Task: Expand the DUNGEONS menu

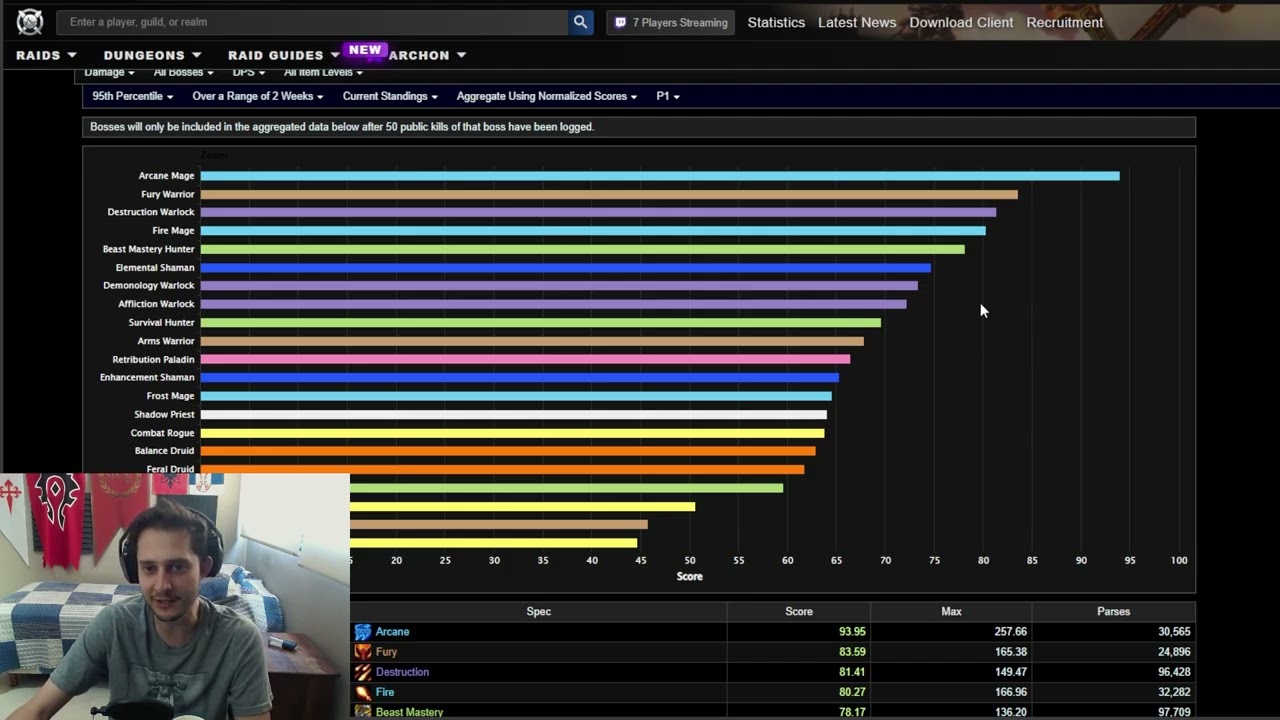Action: coord(152,55)
